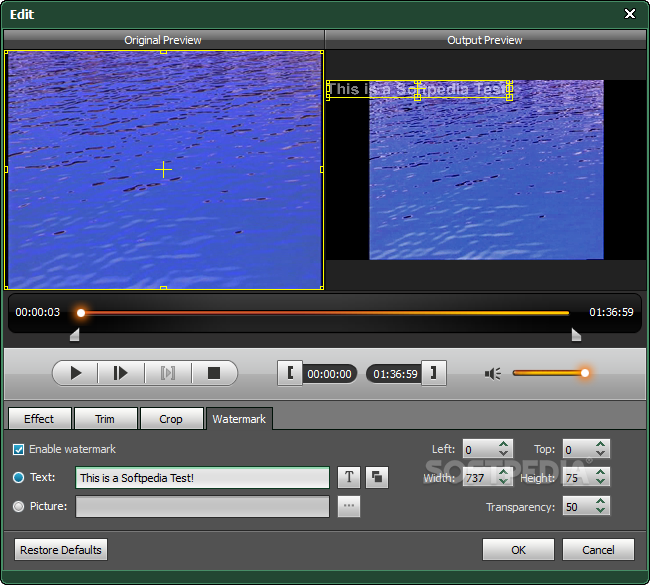Click the left-edge crop handle in Original Preview
Screen dimensions: 650x585
coord(6,170)
